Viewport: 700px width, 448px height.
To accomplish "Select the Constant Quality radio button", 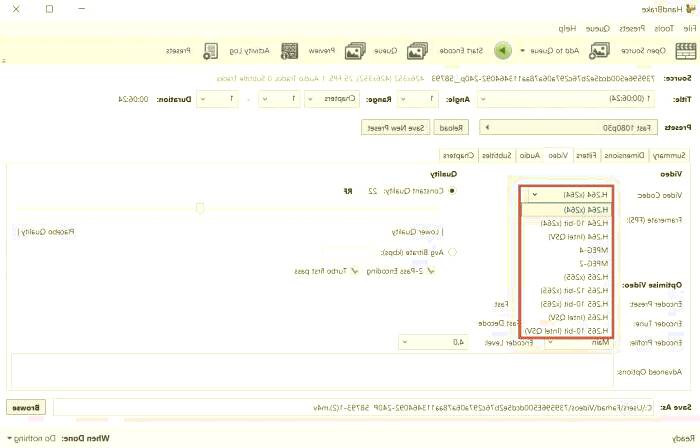I will coord(452,191).
